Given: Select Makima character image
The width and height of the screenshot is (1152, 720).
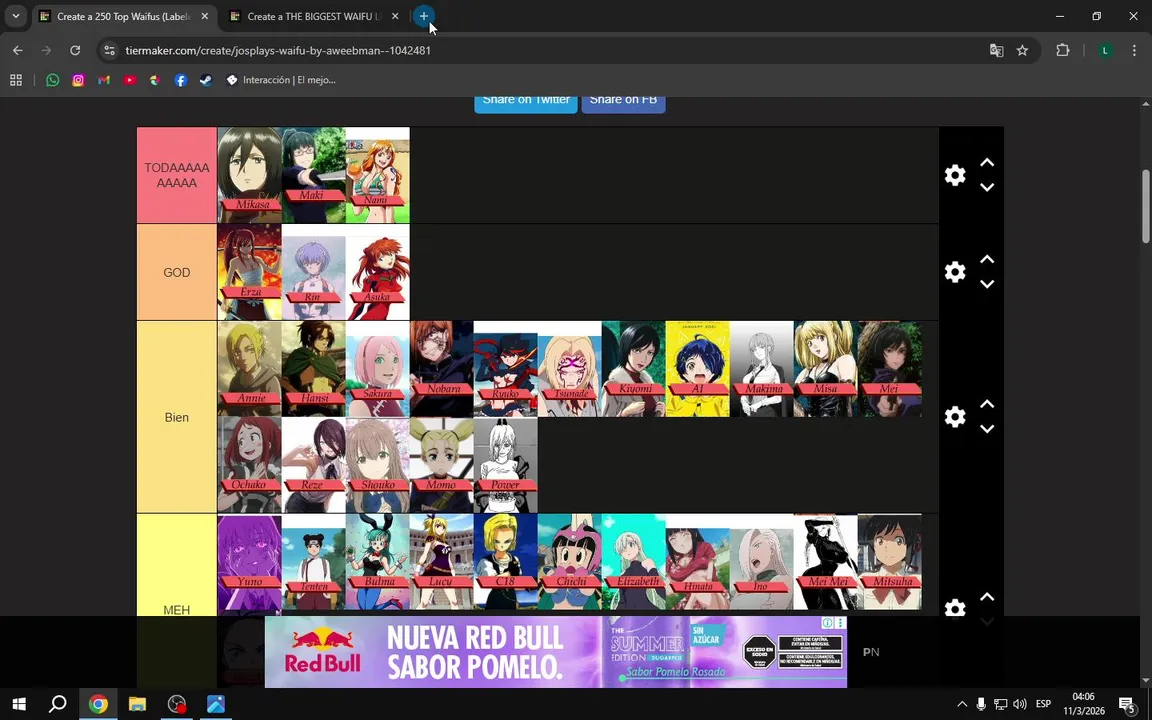Looking at the screenshot, I should (x=761, y=369).
